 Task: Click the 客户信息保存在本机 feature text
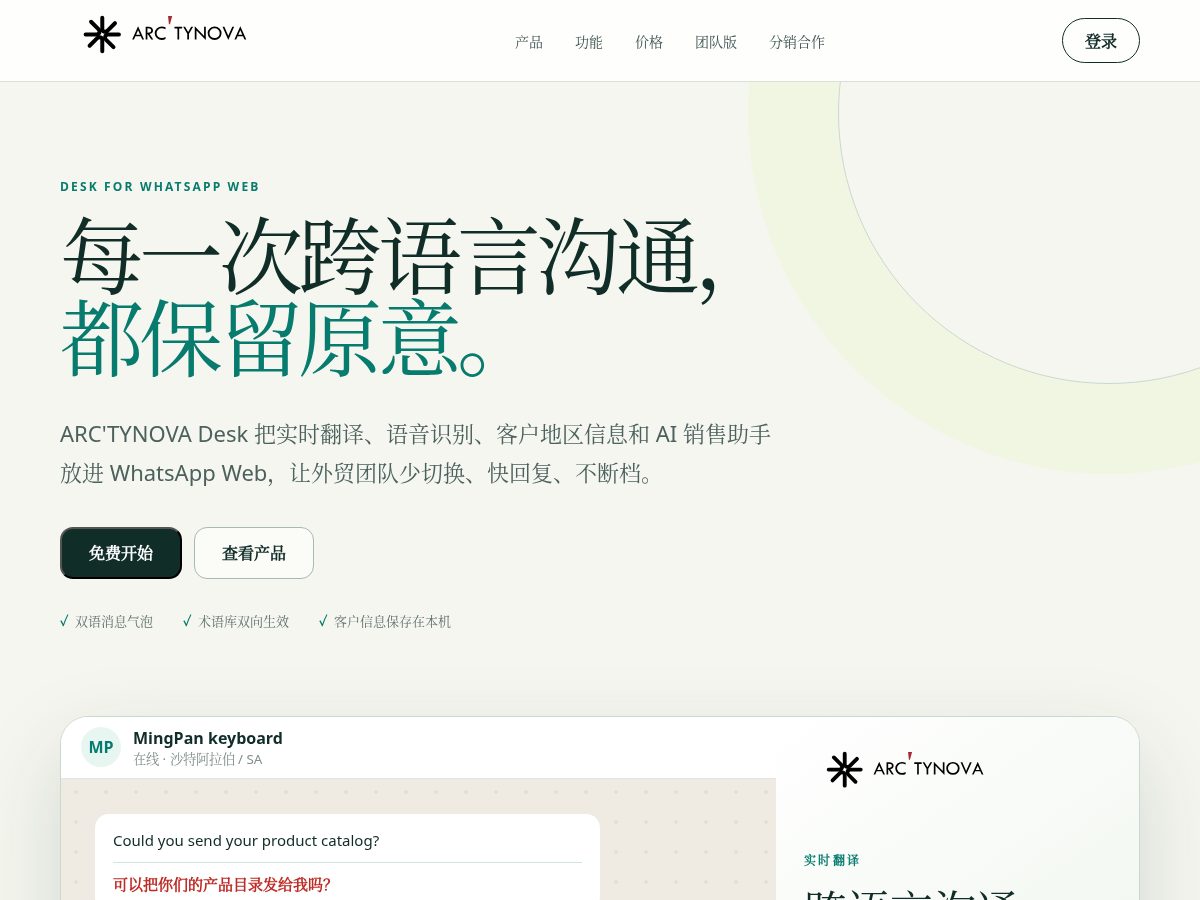(x=392, y=621)
